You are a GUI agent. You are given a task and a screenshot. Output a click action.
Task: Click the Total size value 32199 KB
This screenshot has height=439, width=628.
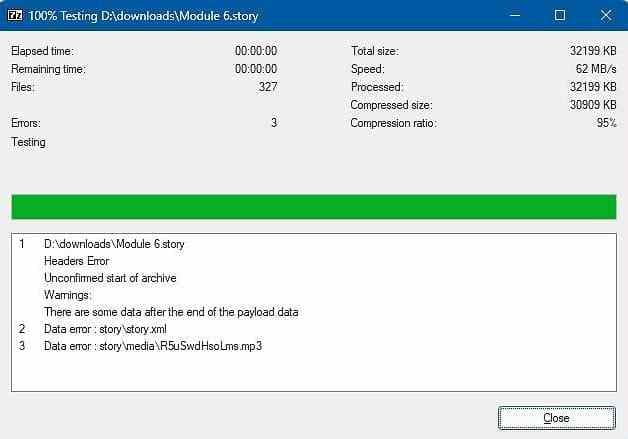tap(593, 51)
